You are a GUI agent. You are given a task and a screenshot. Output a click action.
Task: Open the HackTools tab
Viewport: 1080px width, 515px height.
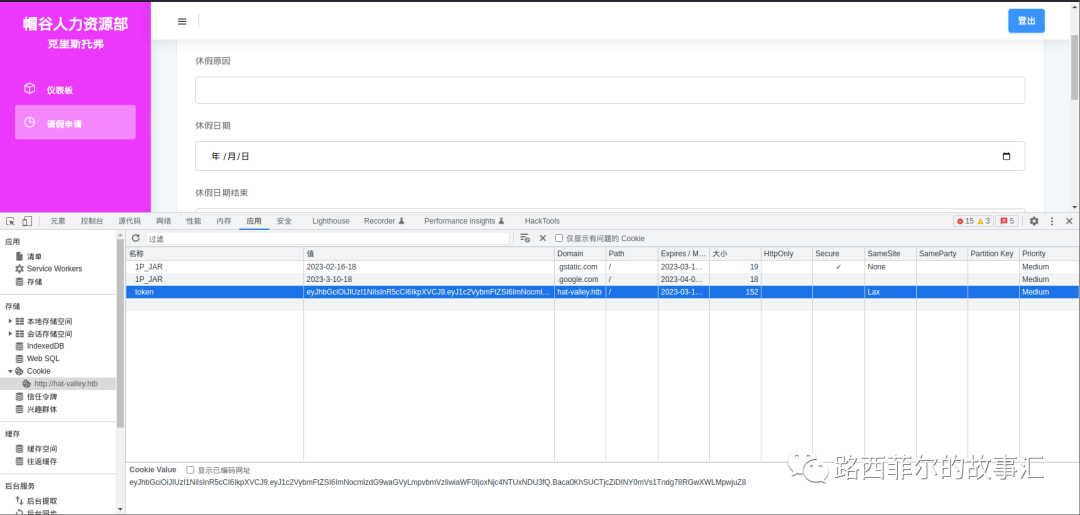542,221
